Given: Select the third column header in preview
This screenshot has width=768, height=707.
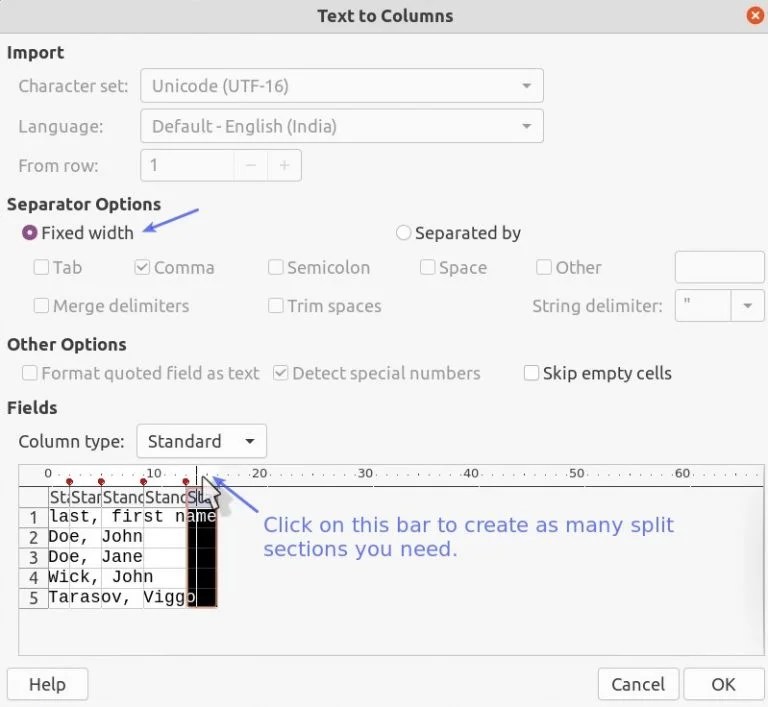Looking at the screenshot, I should pos(122,497).
